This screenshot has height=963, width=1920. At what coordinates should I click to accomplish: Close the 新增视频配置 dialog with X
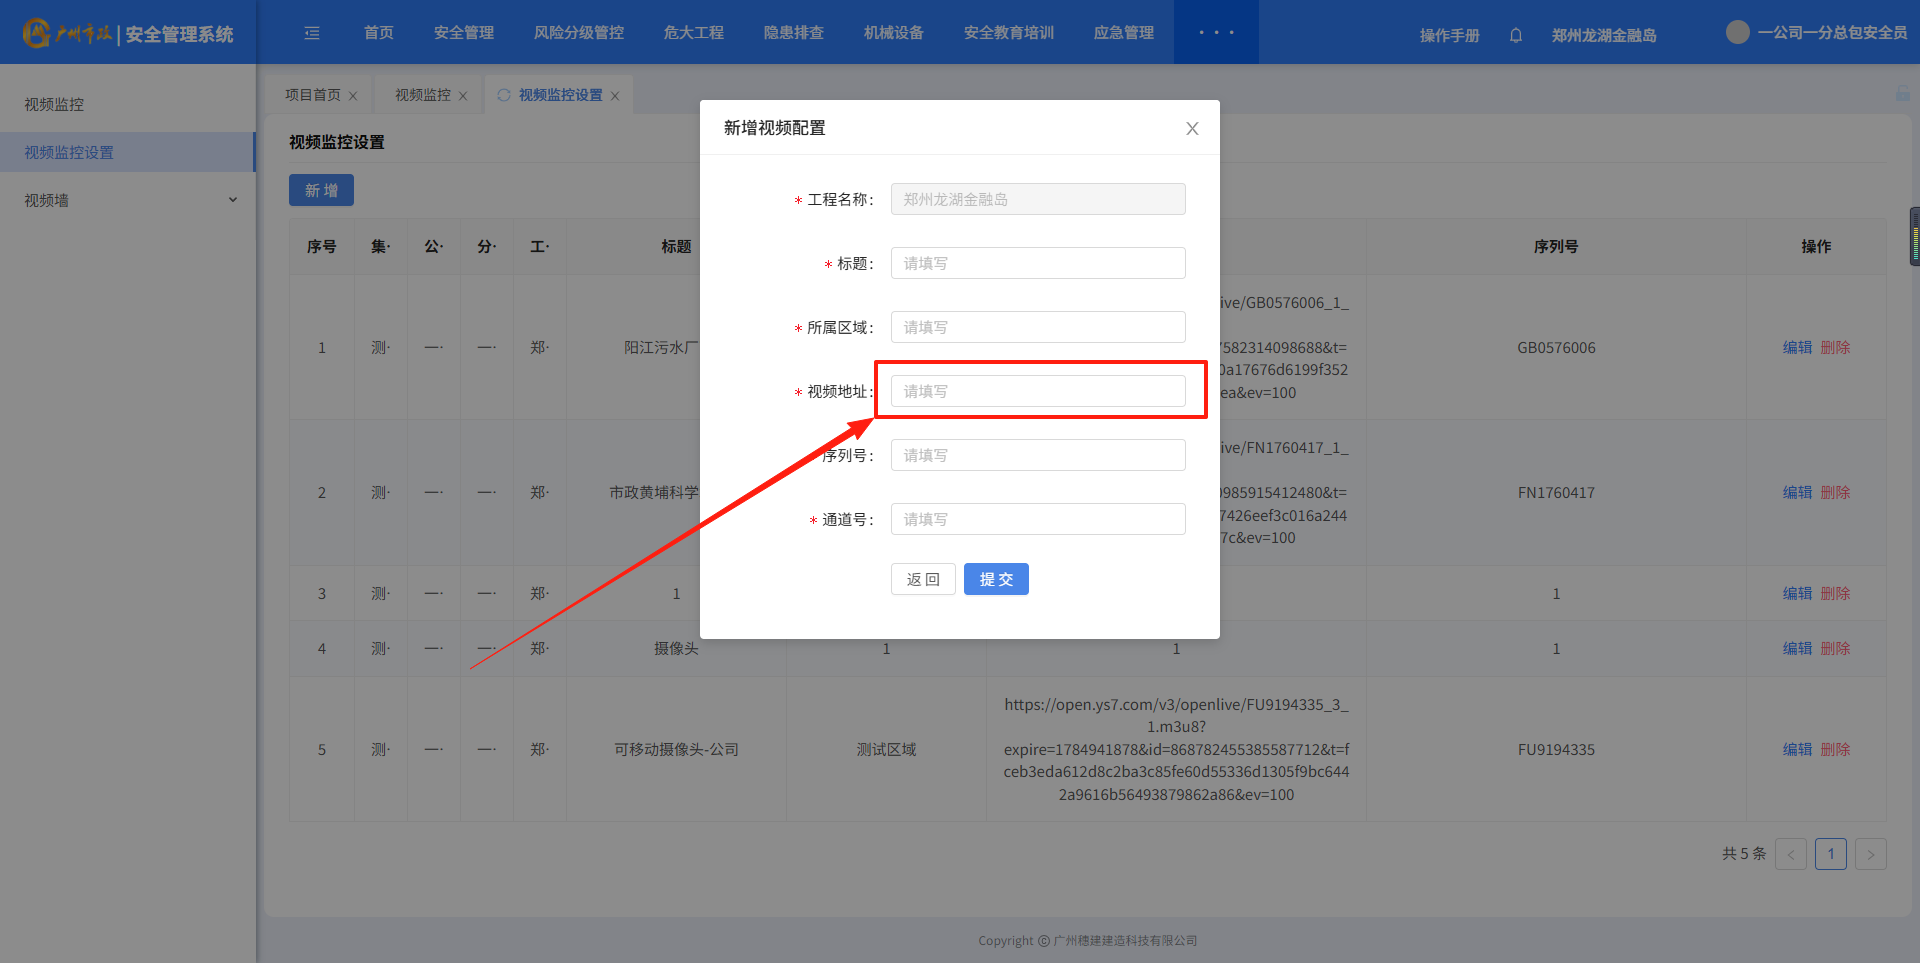pos(1192,128)
